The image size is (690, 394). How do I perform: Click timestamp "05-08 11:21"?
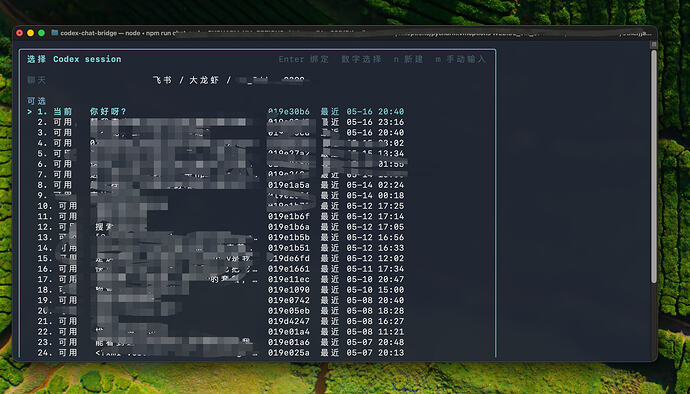(375, 332)
